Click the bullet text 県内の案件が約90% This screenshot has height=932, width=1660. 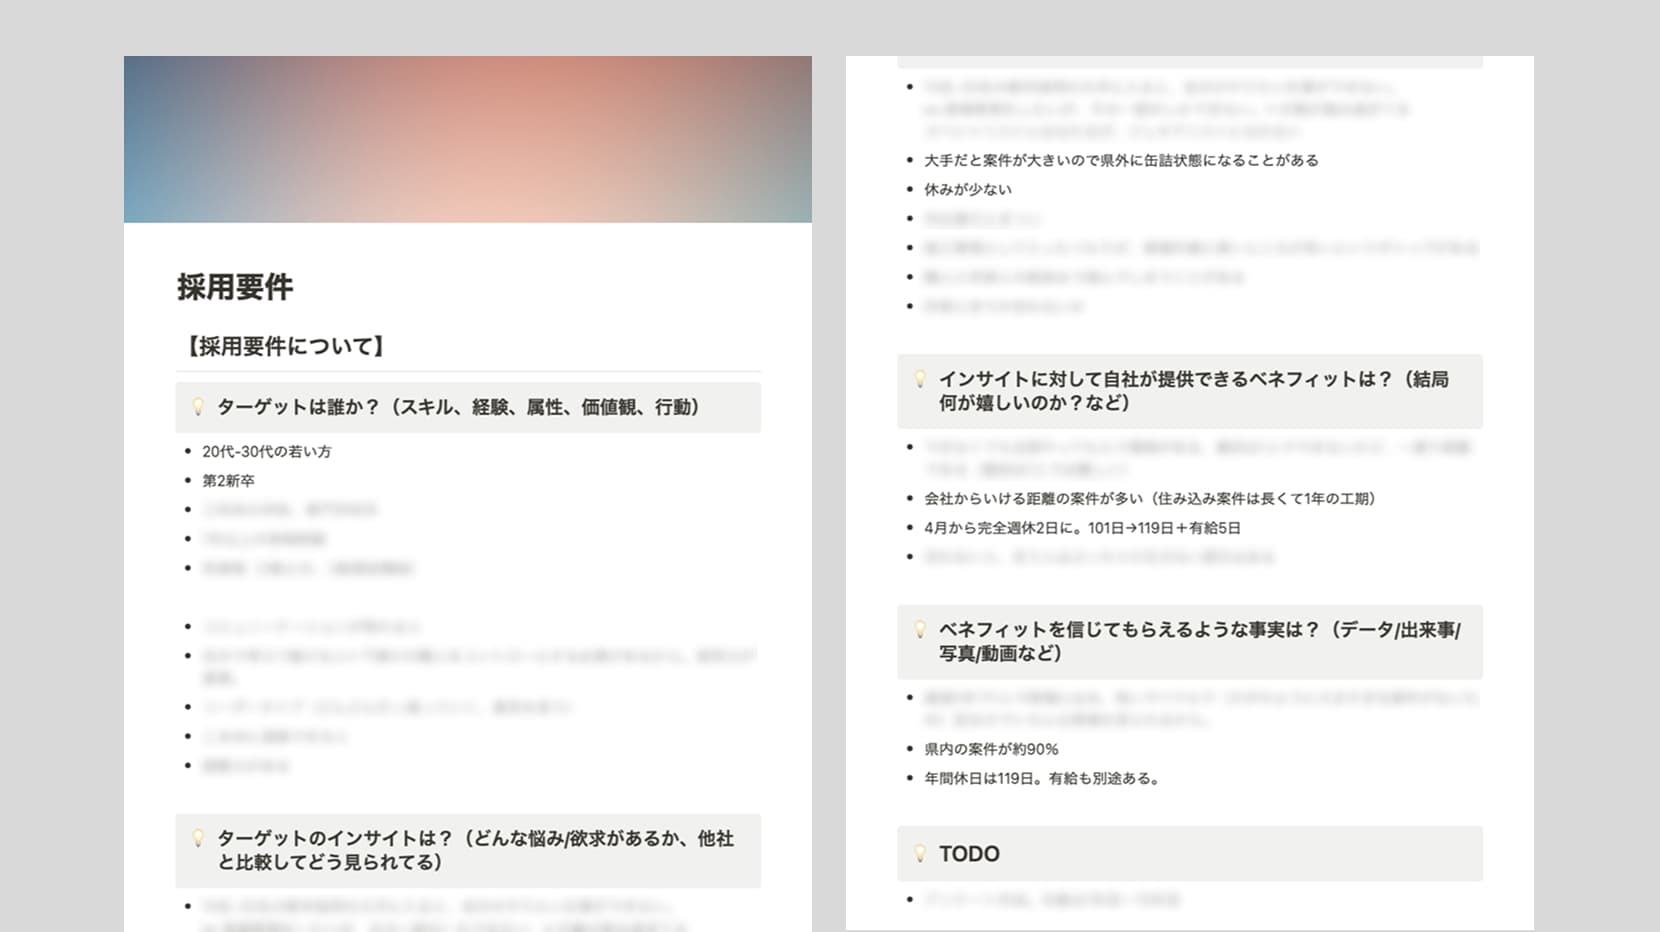pos(991,748)
